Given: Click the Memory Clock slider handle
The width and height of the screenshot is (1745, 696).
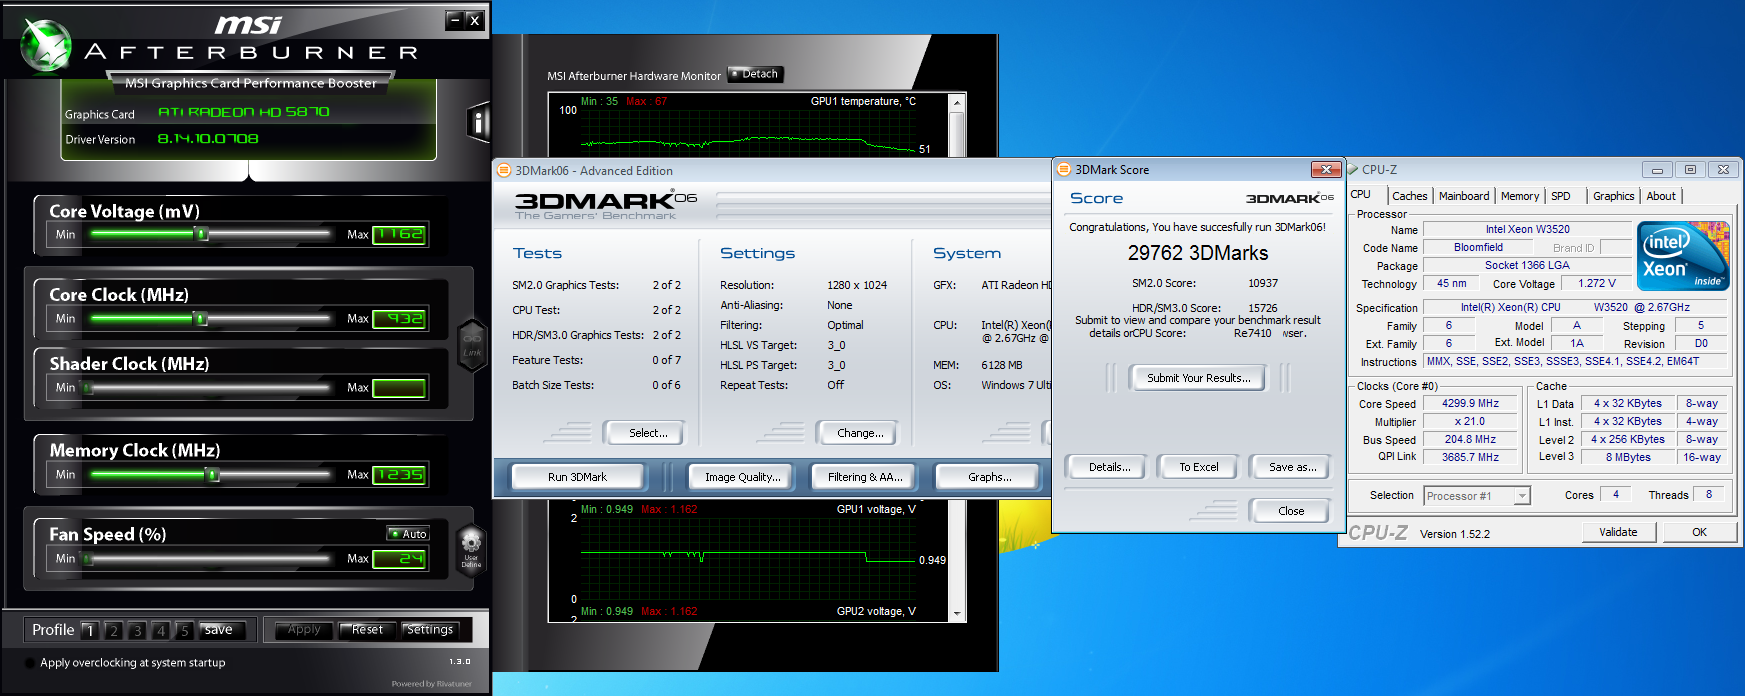Looking at the screenshot, I should pos(212,474).
